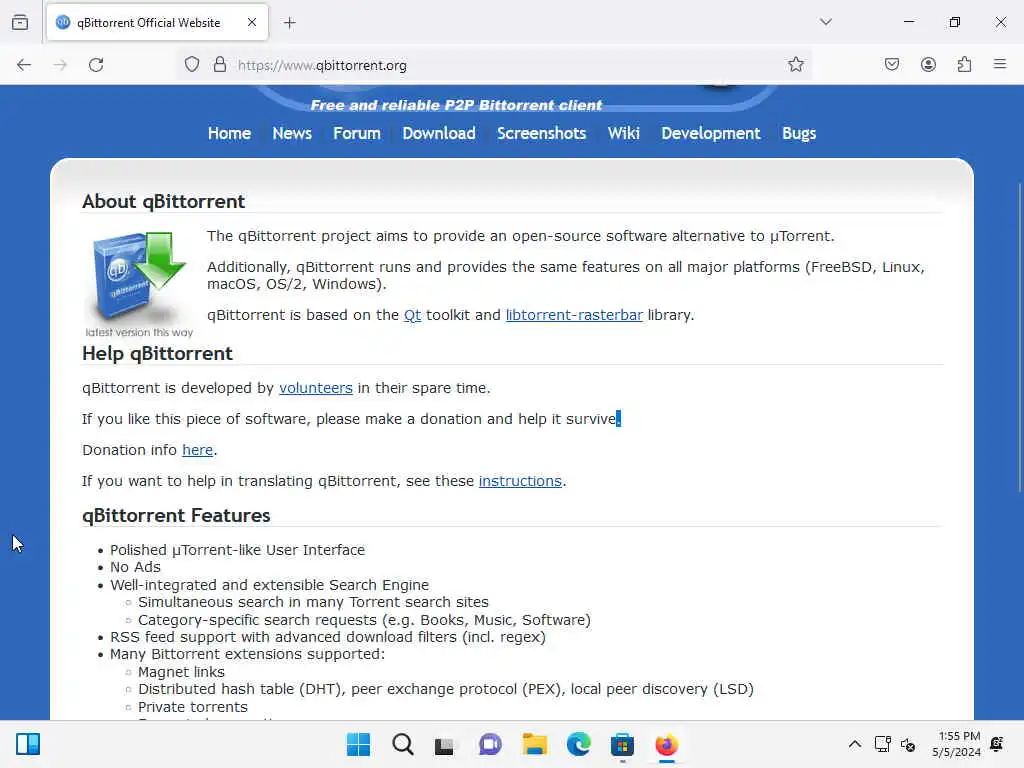The width and height of the screenshot is (1024, 768).
Task: Open the Chat app on taskbar
Action: [490, 744]
